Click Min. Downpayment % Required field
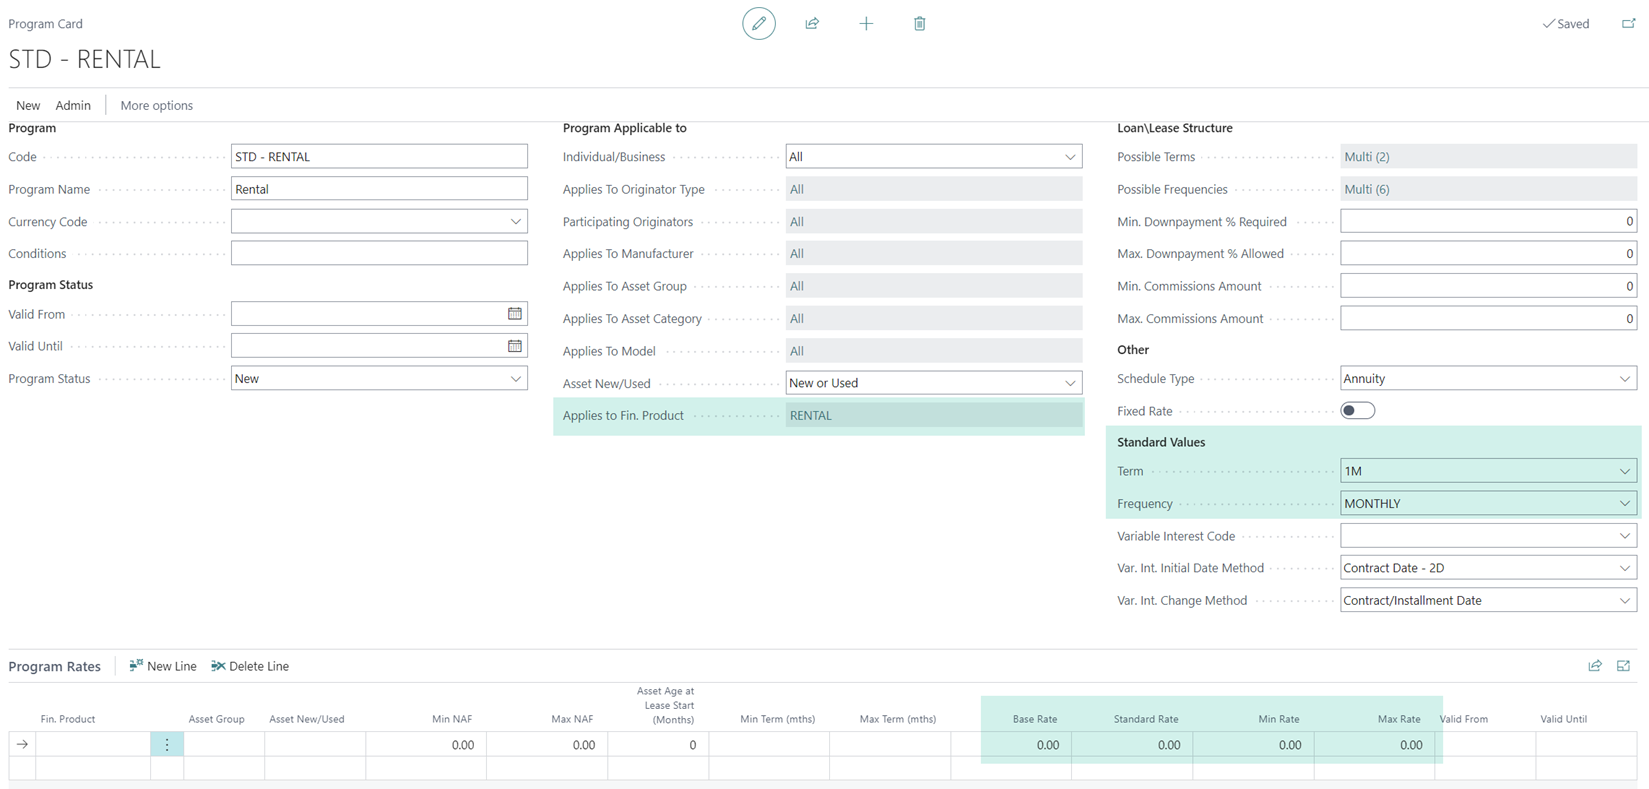This screenshot has width=1649, height=789. 1488,222
